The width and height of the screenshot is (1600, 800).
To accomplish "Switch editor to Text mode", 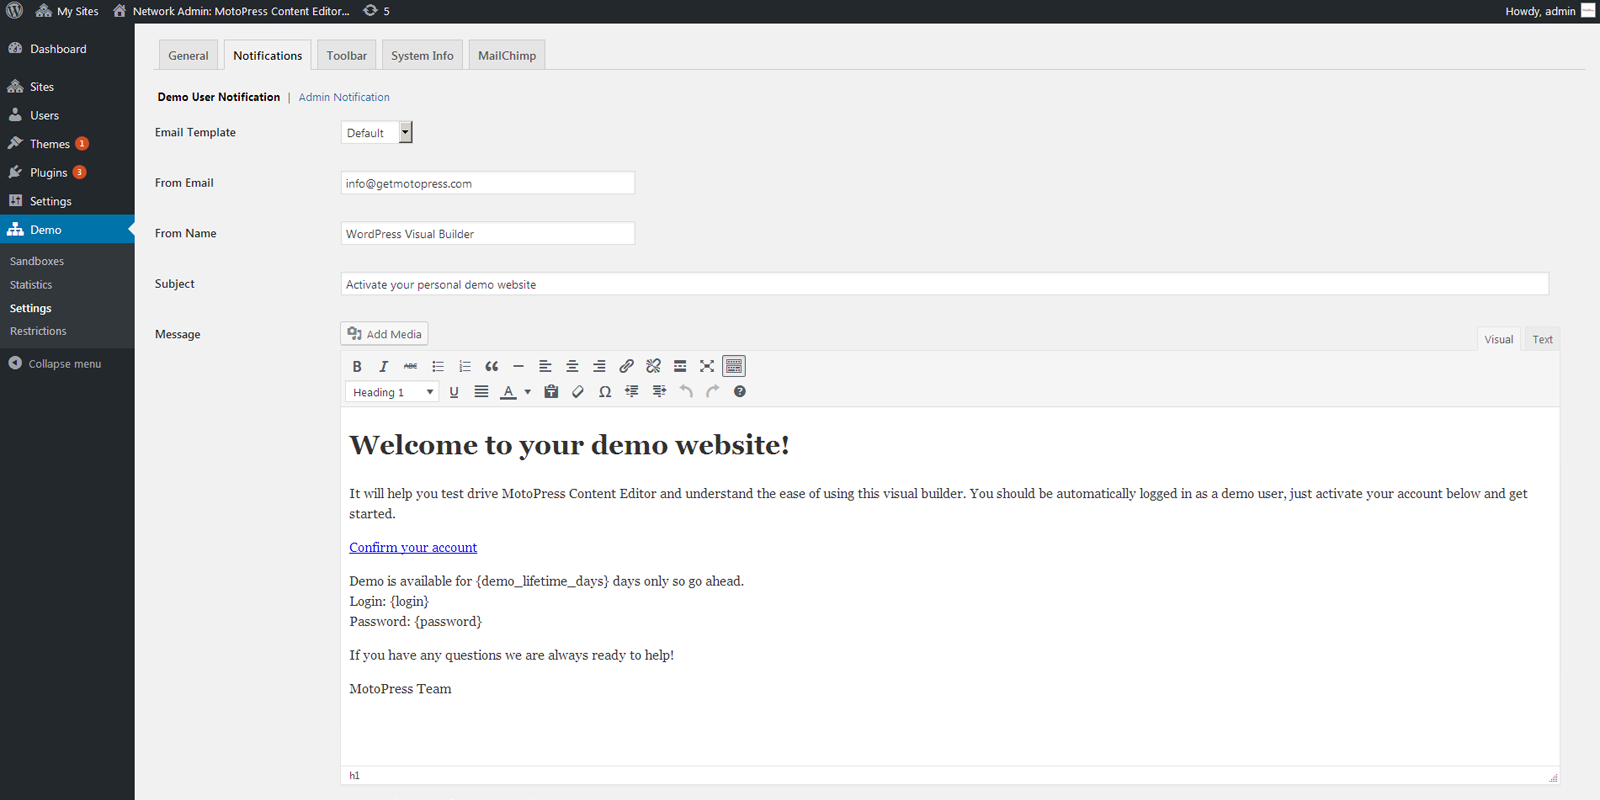I will click(x=1543, y=339).
